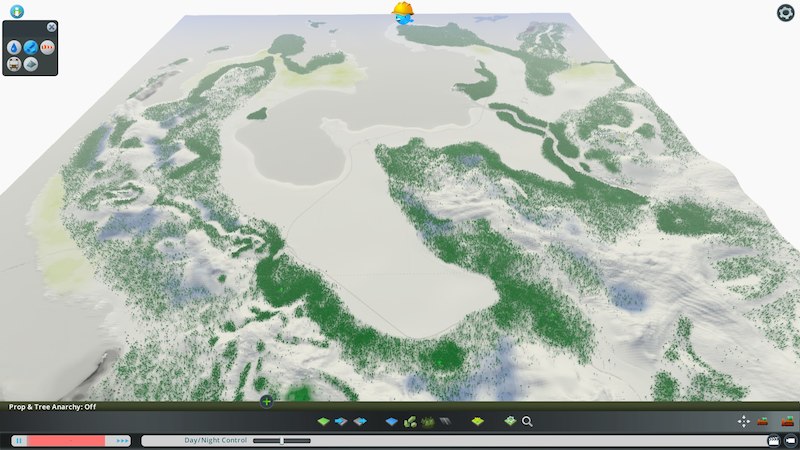Close the small info panel
Image resolution: width=800 pixels, height=450 pixels.
(52, 26)
